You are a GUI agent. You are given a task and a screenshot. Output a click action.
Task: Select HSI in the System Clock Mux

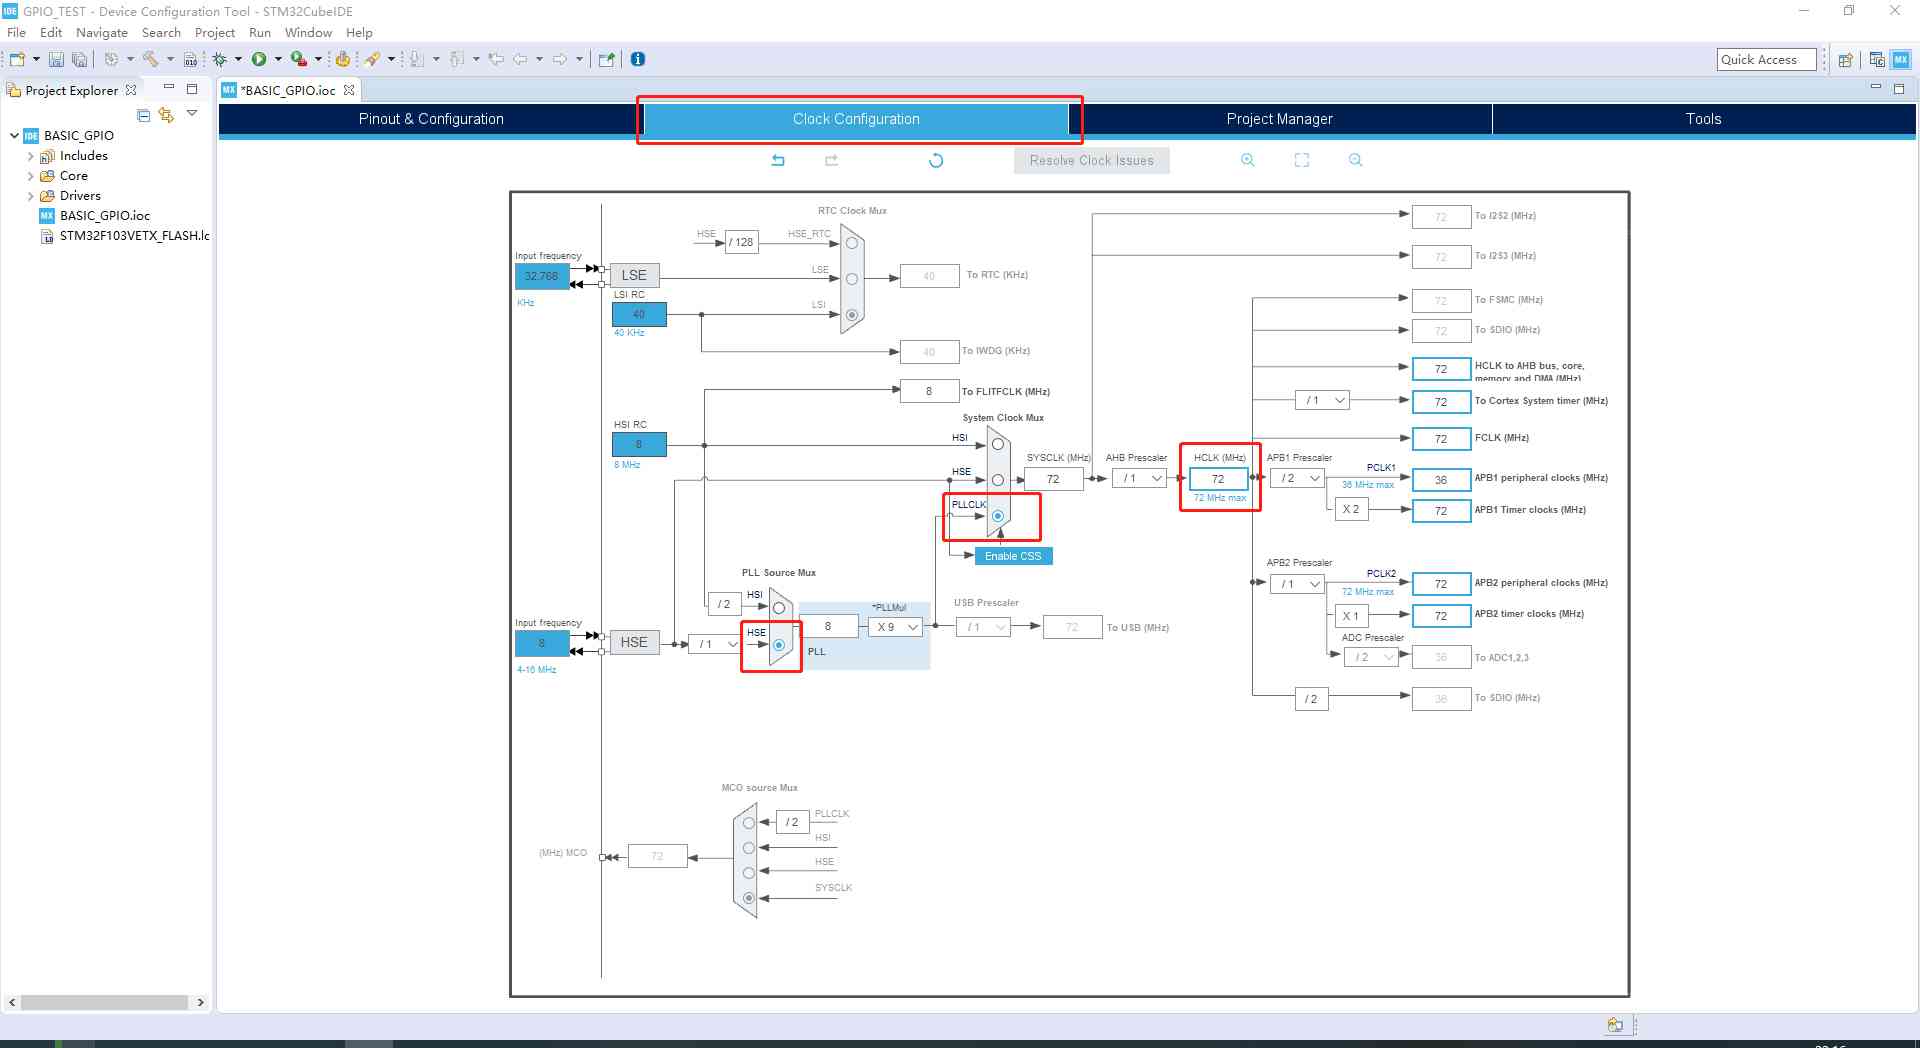click(998, 444)
